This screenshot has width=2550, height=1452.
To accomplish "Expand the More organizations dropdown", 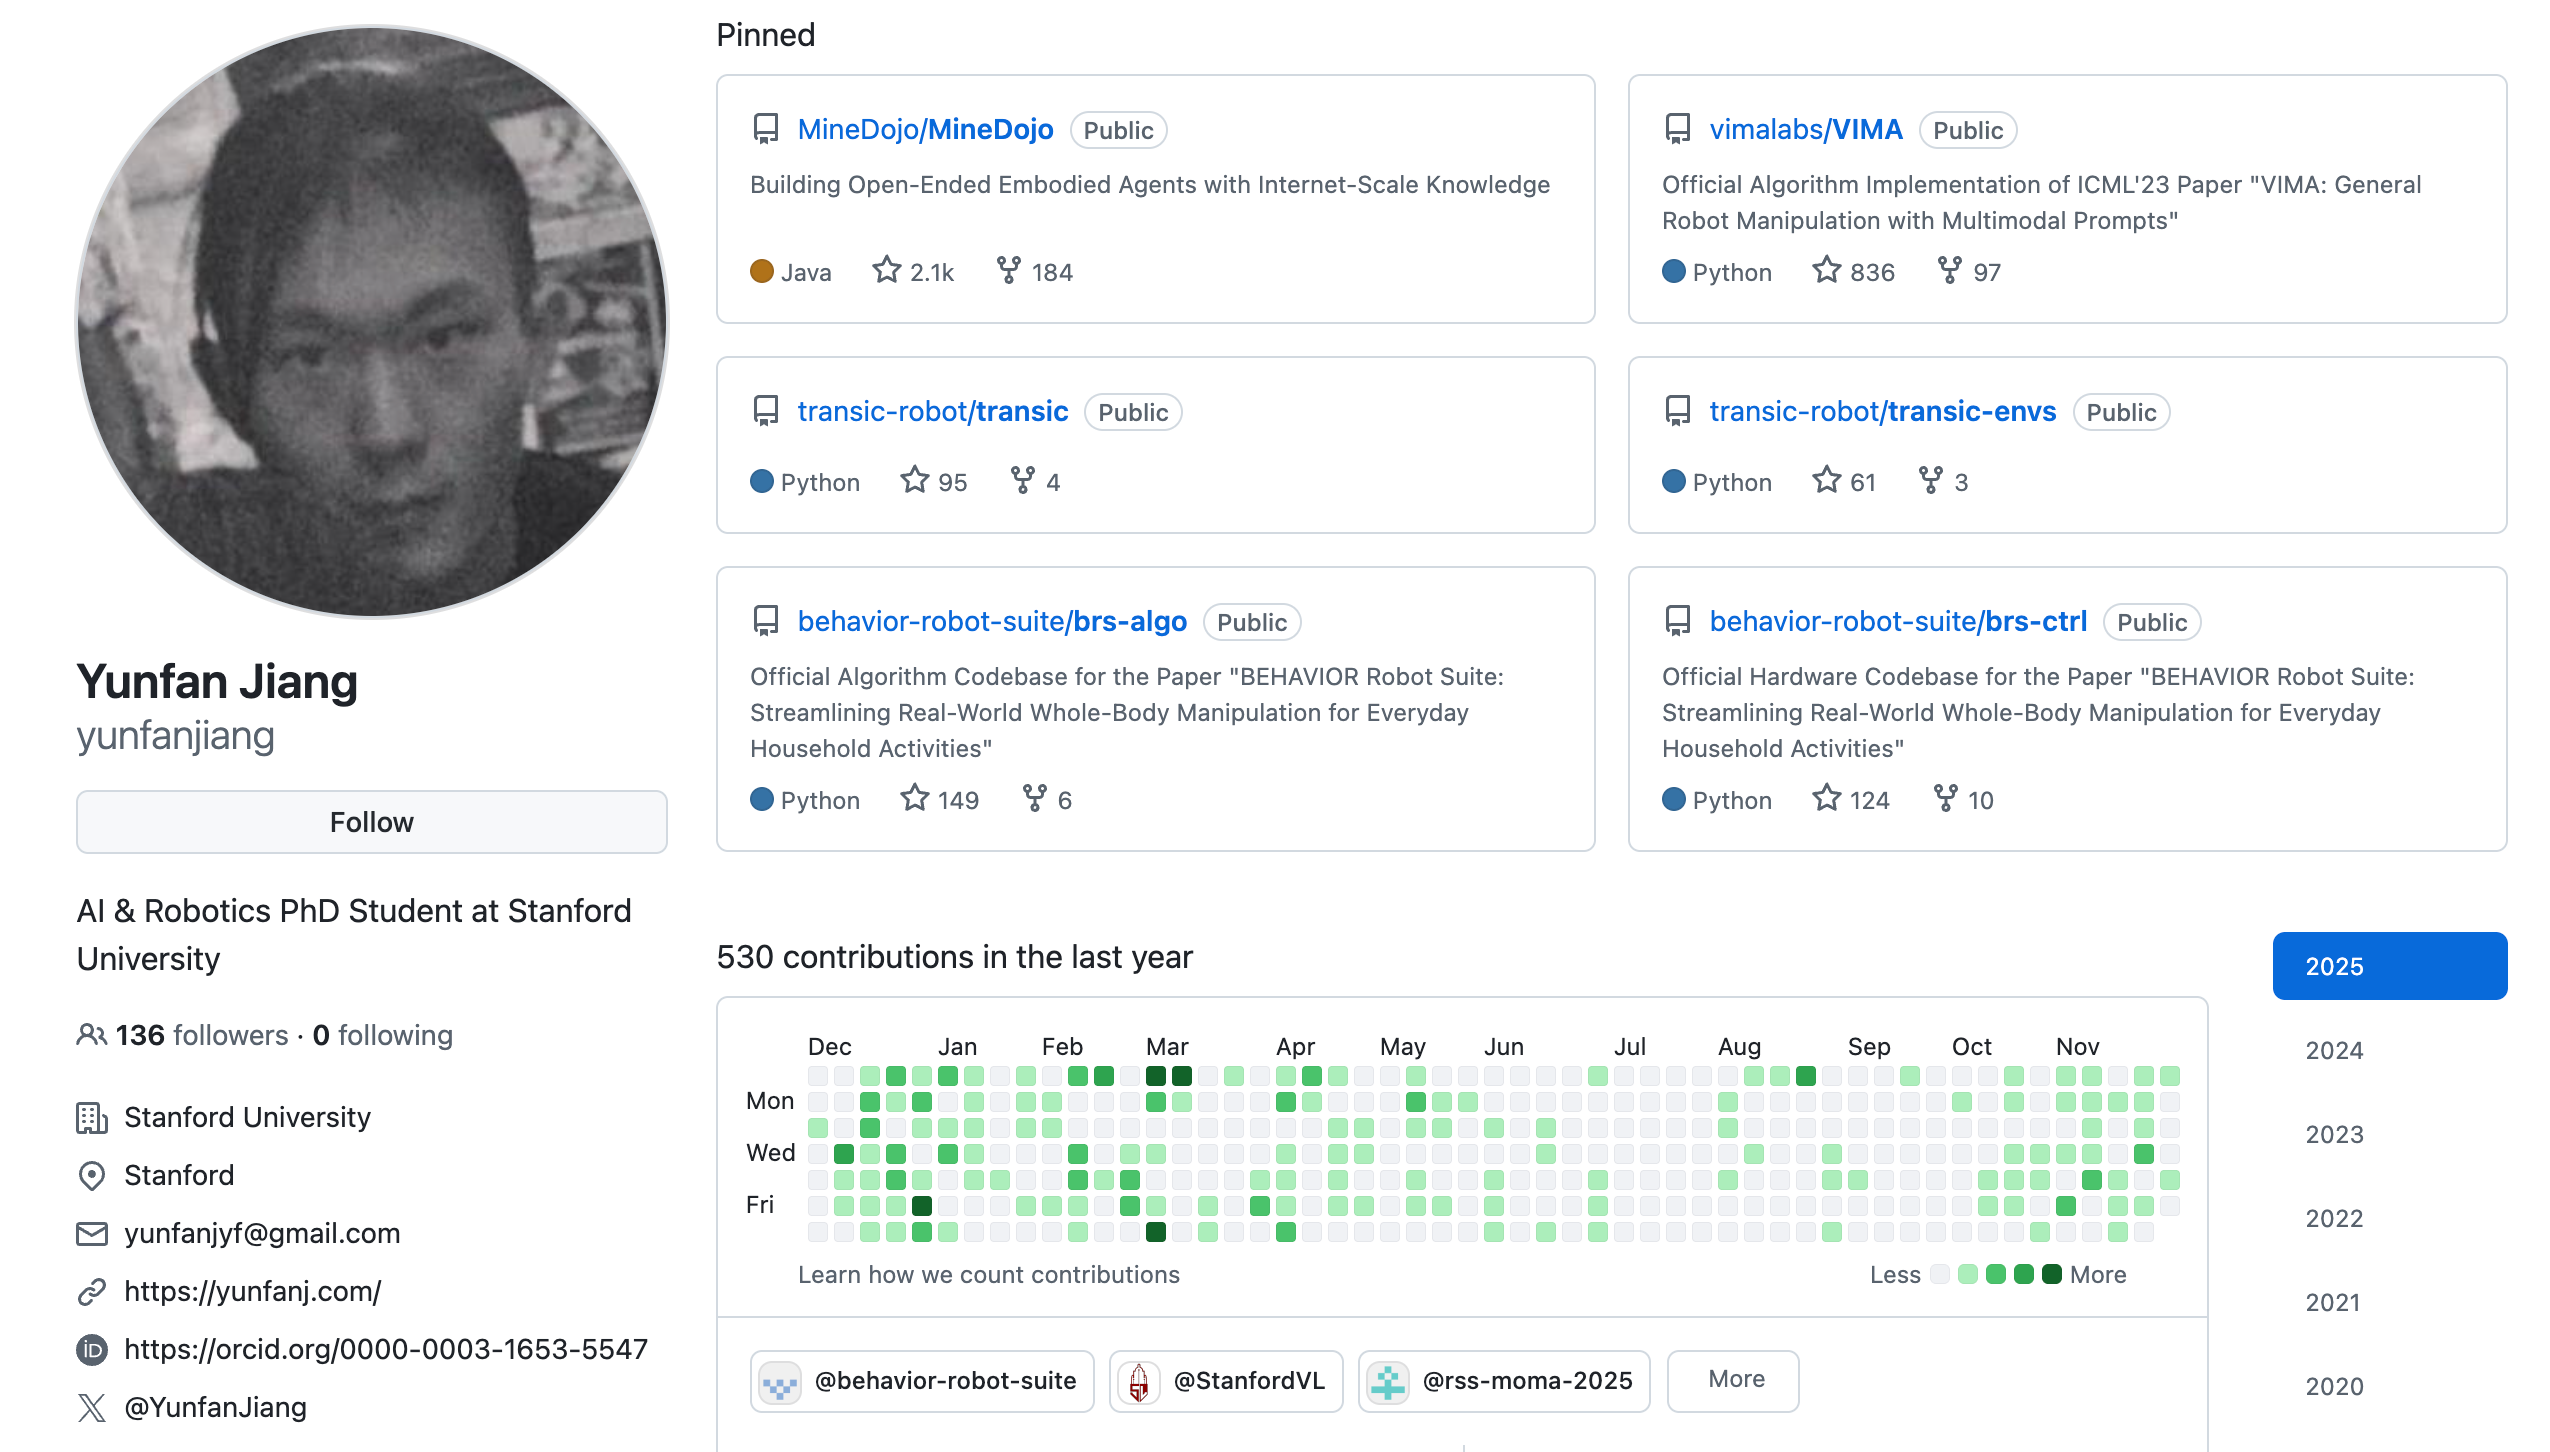I will click(1734, 1380).
